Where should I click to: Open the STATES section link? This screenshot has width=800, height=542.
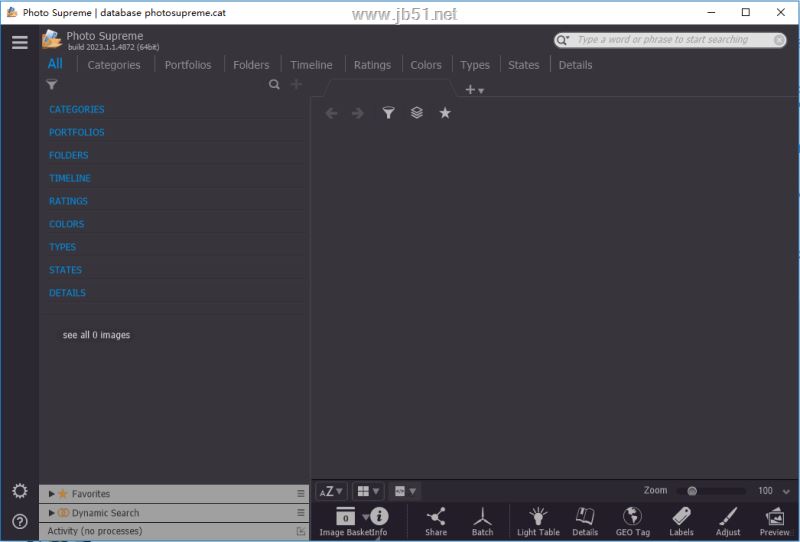point(65,270)
